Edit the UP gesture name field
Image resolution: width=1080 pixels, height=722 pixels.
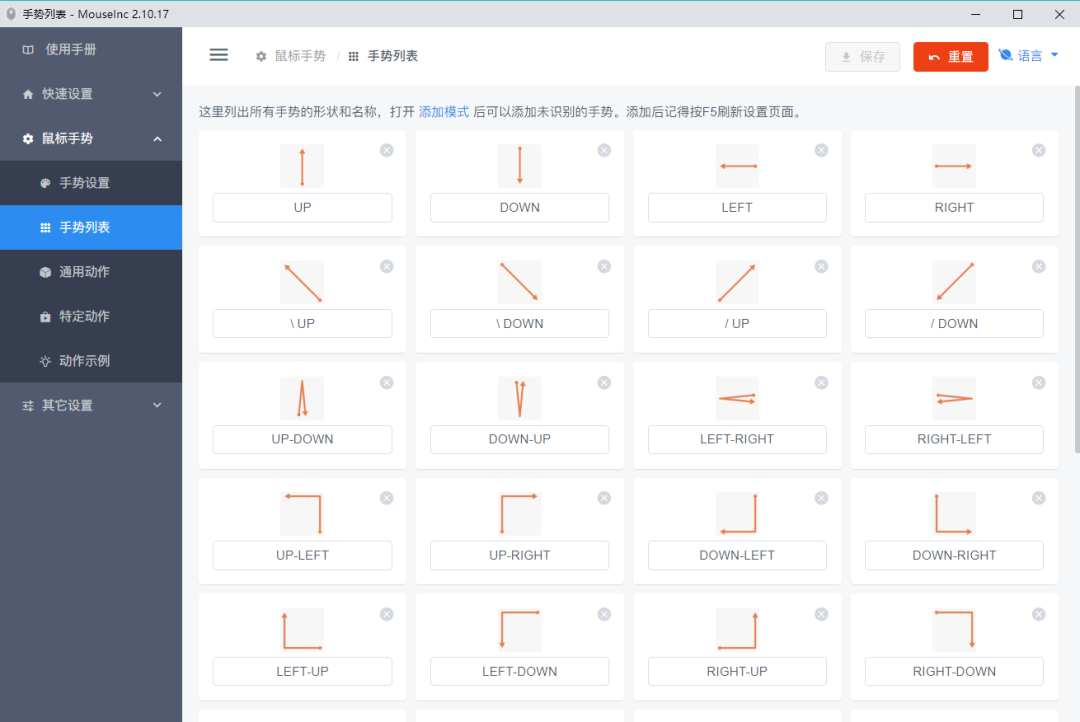pyautogui.click(x=302, y=207)
